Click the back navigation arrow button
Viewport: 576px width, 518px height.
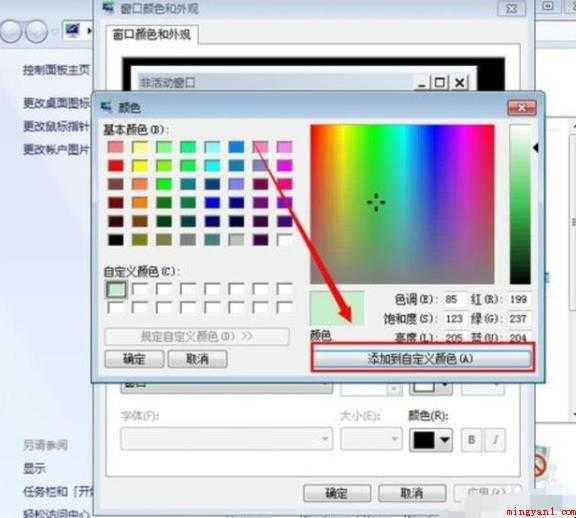coord(11,31)
